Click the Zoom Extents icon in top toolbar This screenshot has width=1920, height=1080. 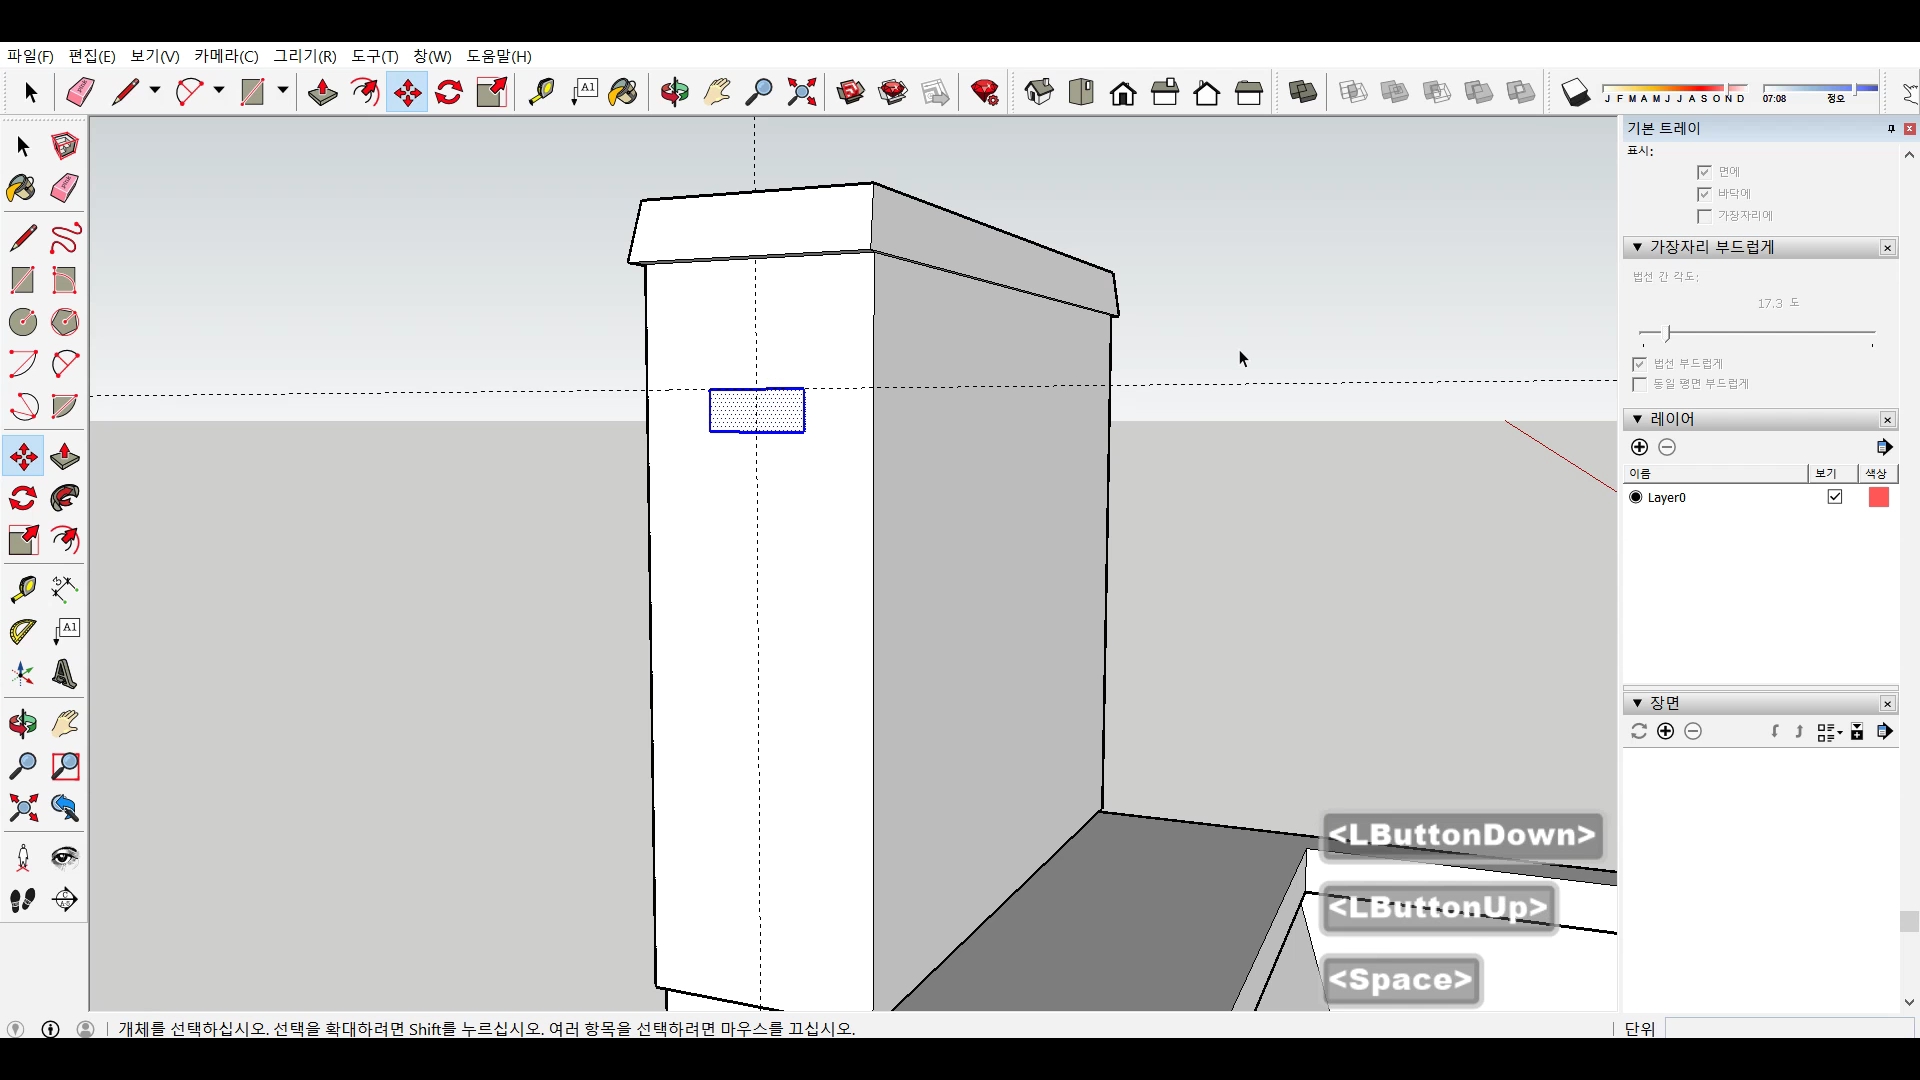pyautogui.click(x=801, y=93)
